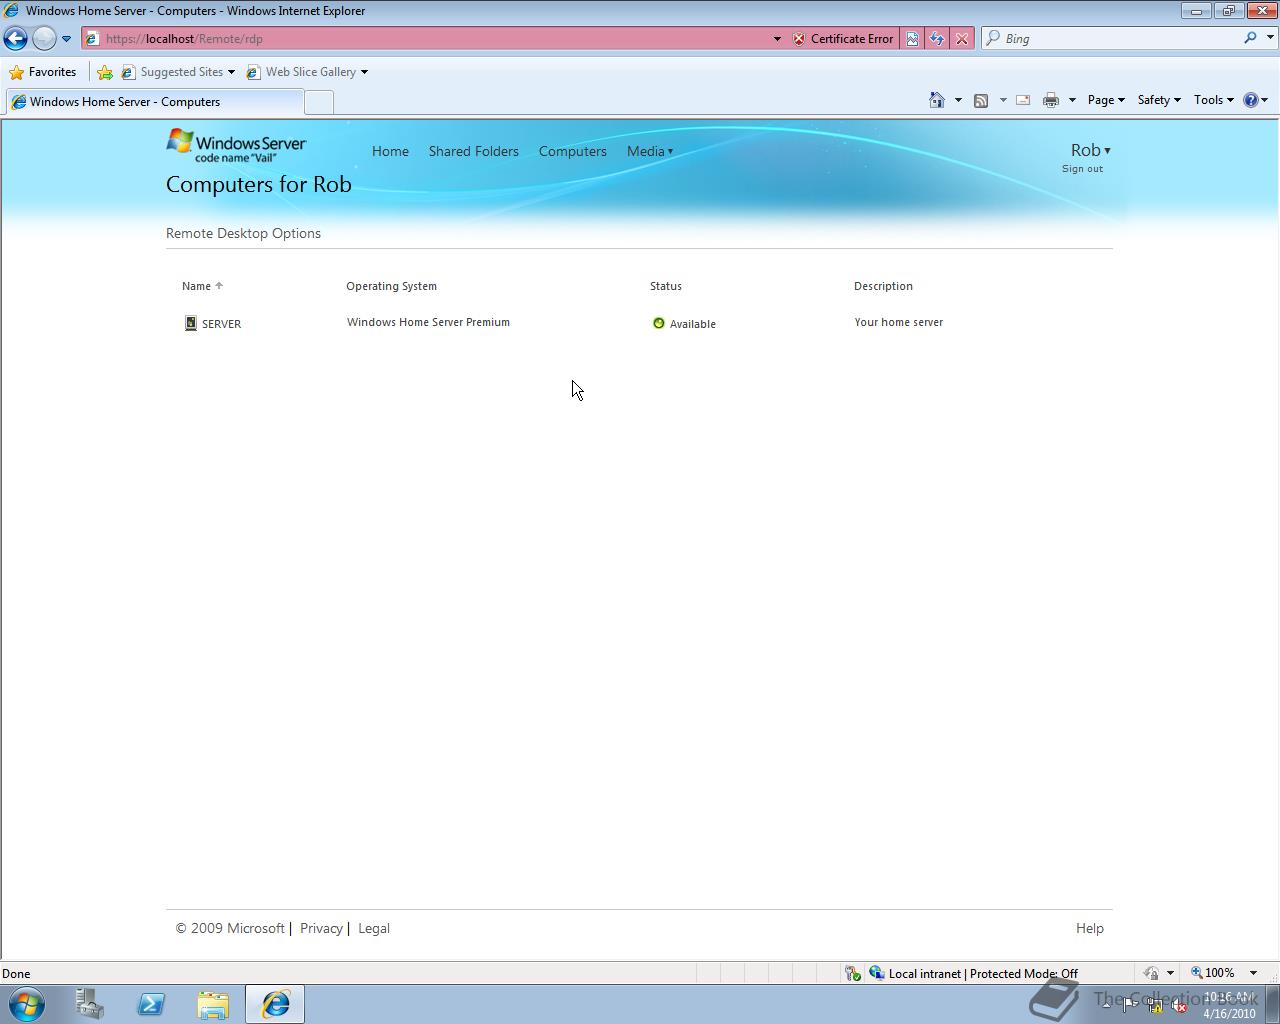1280x1024 pixels.
Task: Click the Windows Server Vail logo
Action: tap(236, 145)
